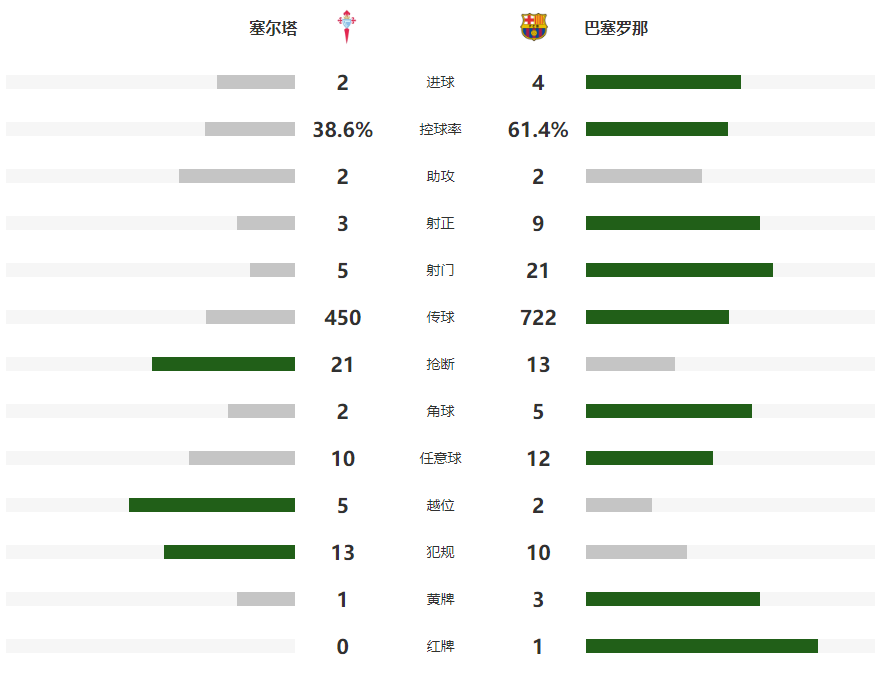
Task: Click Celta's 38.6% possession value
Action: coord(343,130)
